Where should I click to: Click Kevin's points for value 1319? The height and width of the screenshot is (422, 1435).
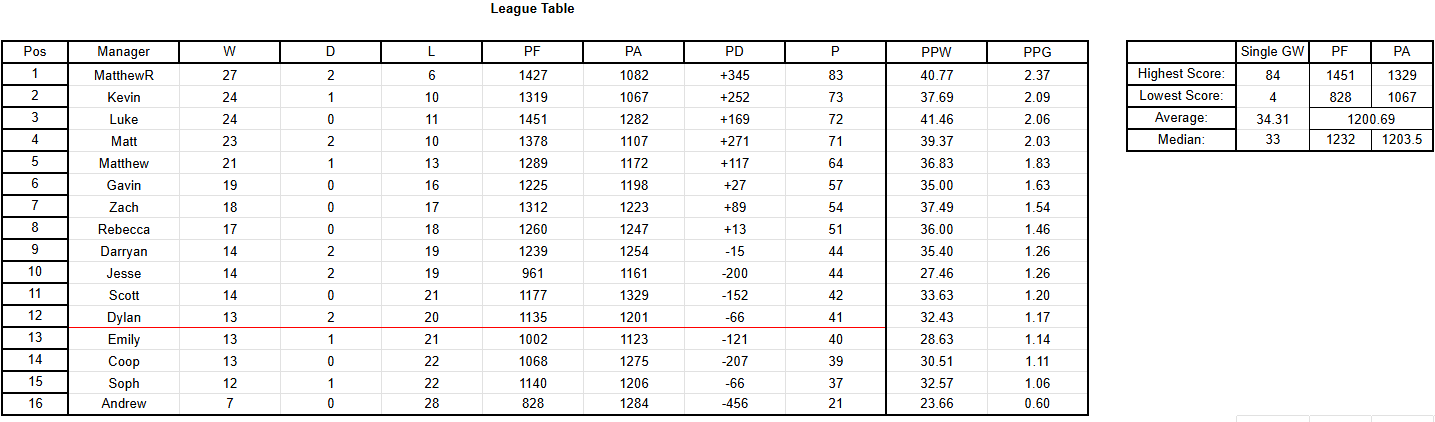[532, 97]
